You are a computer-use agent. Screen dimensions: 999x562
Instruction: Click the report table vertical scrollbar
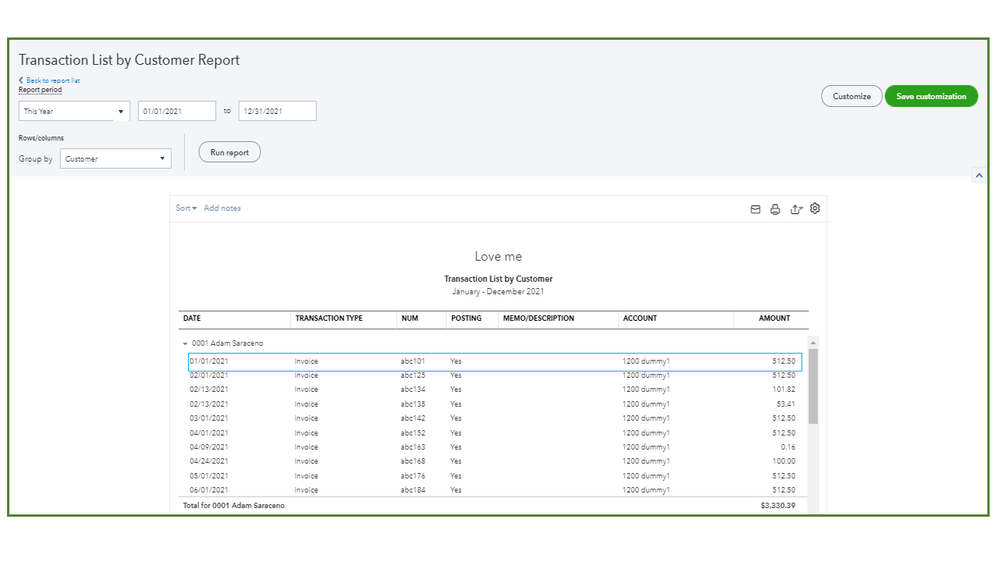tap(813, 385)
